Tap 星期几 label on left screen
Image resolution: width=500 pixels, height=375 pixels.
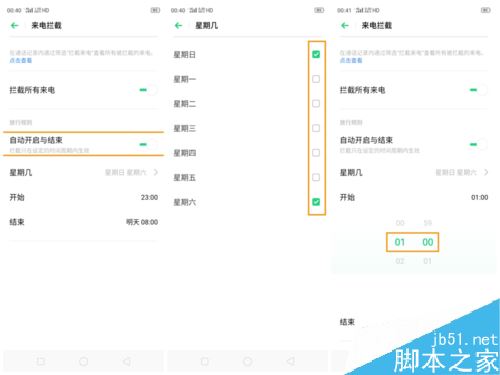[x=21, y=172]
